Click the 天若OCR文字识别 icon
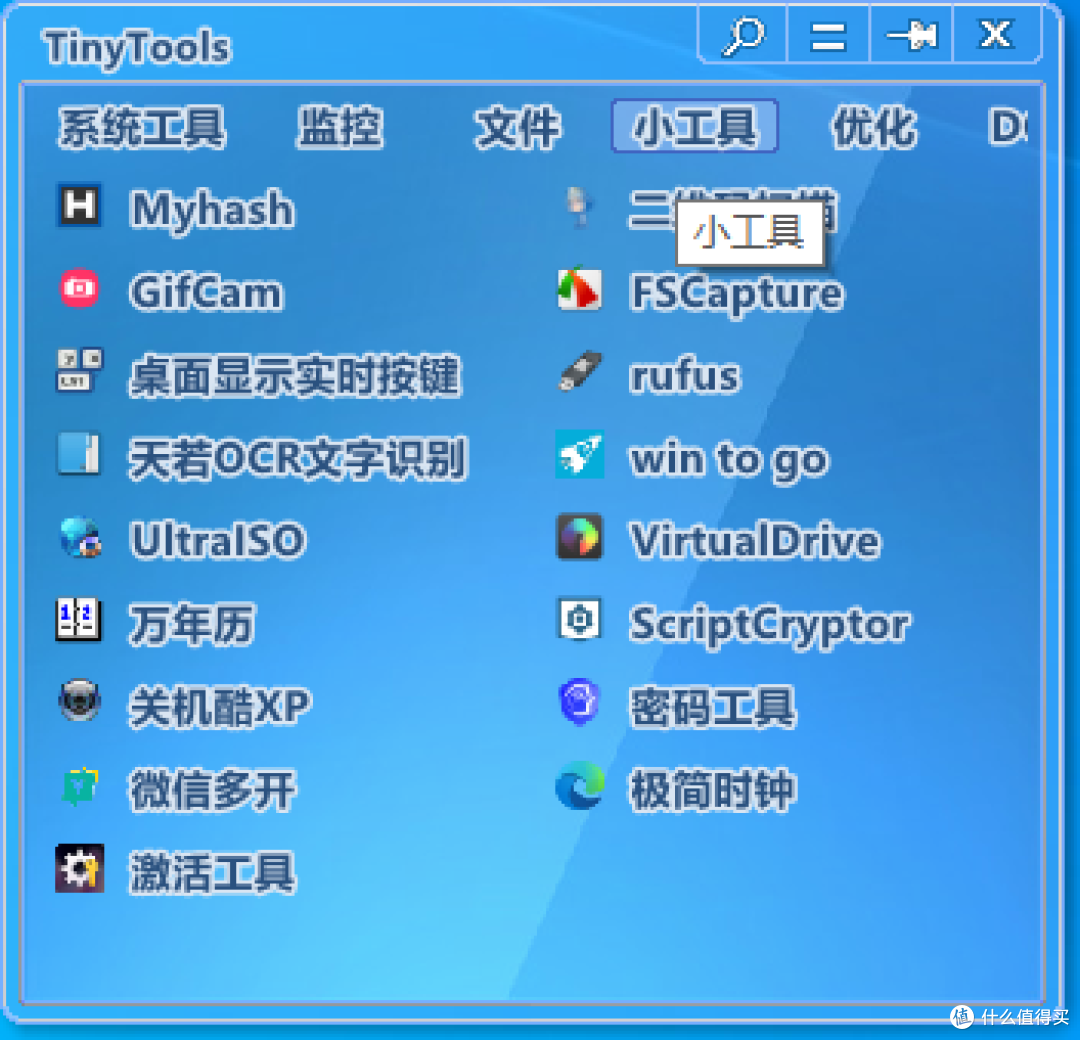Screen dimensions: 1080x1040 point(79,454)
